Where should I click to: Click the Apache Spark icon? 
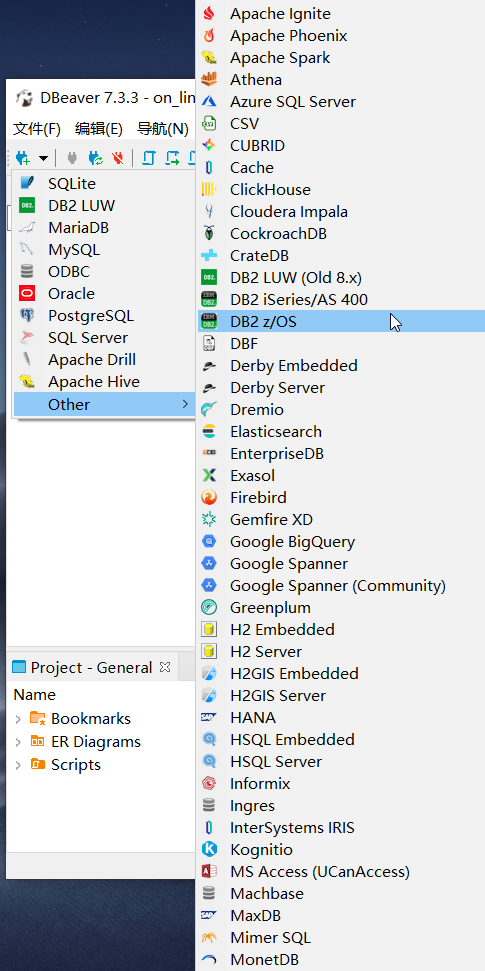click(x=209, y=58)
